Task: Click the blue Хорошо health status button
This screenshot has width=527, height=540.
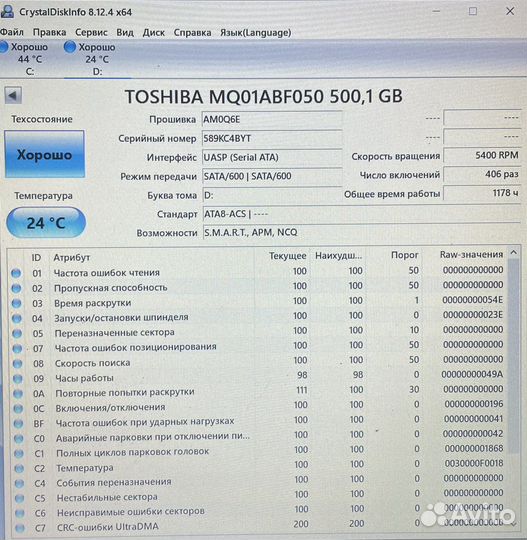Action: point(44,154)
